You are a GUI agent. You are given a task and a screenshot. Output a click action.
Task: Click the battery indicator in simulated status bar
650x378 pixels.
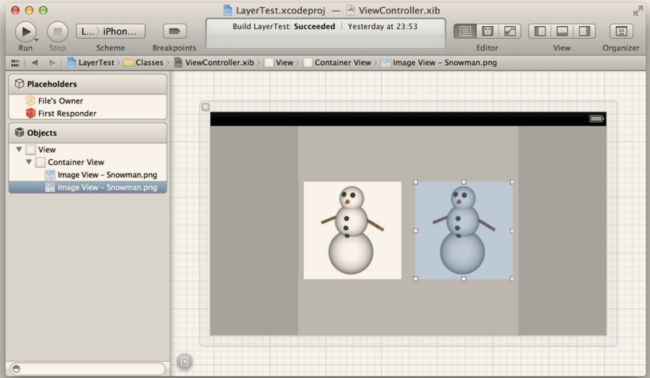pyautogui.click(x=597, y=119)
